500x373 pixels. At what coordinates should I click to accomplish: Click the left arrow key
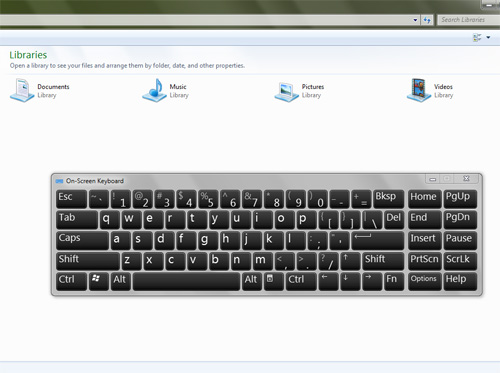coord(328,281)
